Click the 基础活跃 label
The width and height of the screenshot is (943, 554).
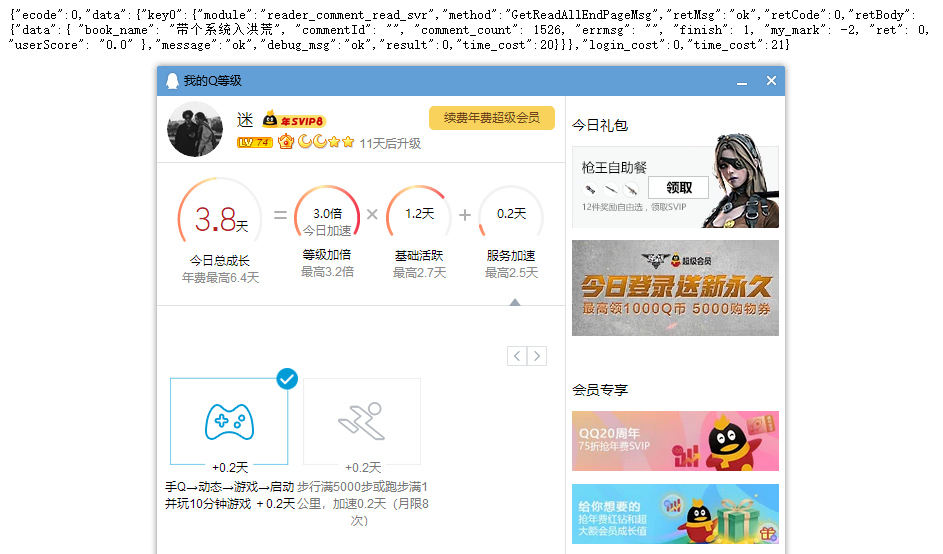pos(419,256)
